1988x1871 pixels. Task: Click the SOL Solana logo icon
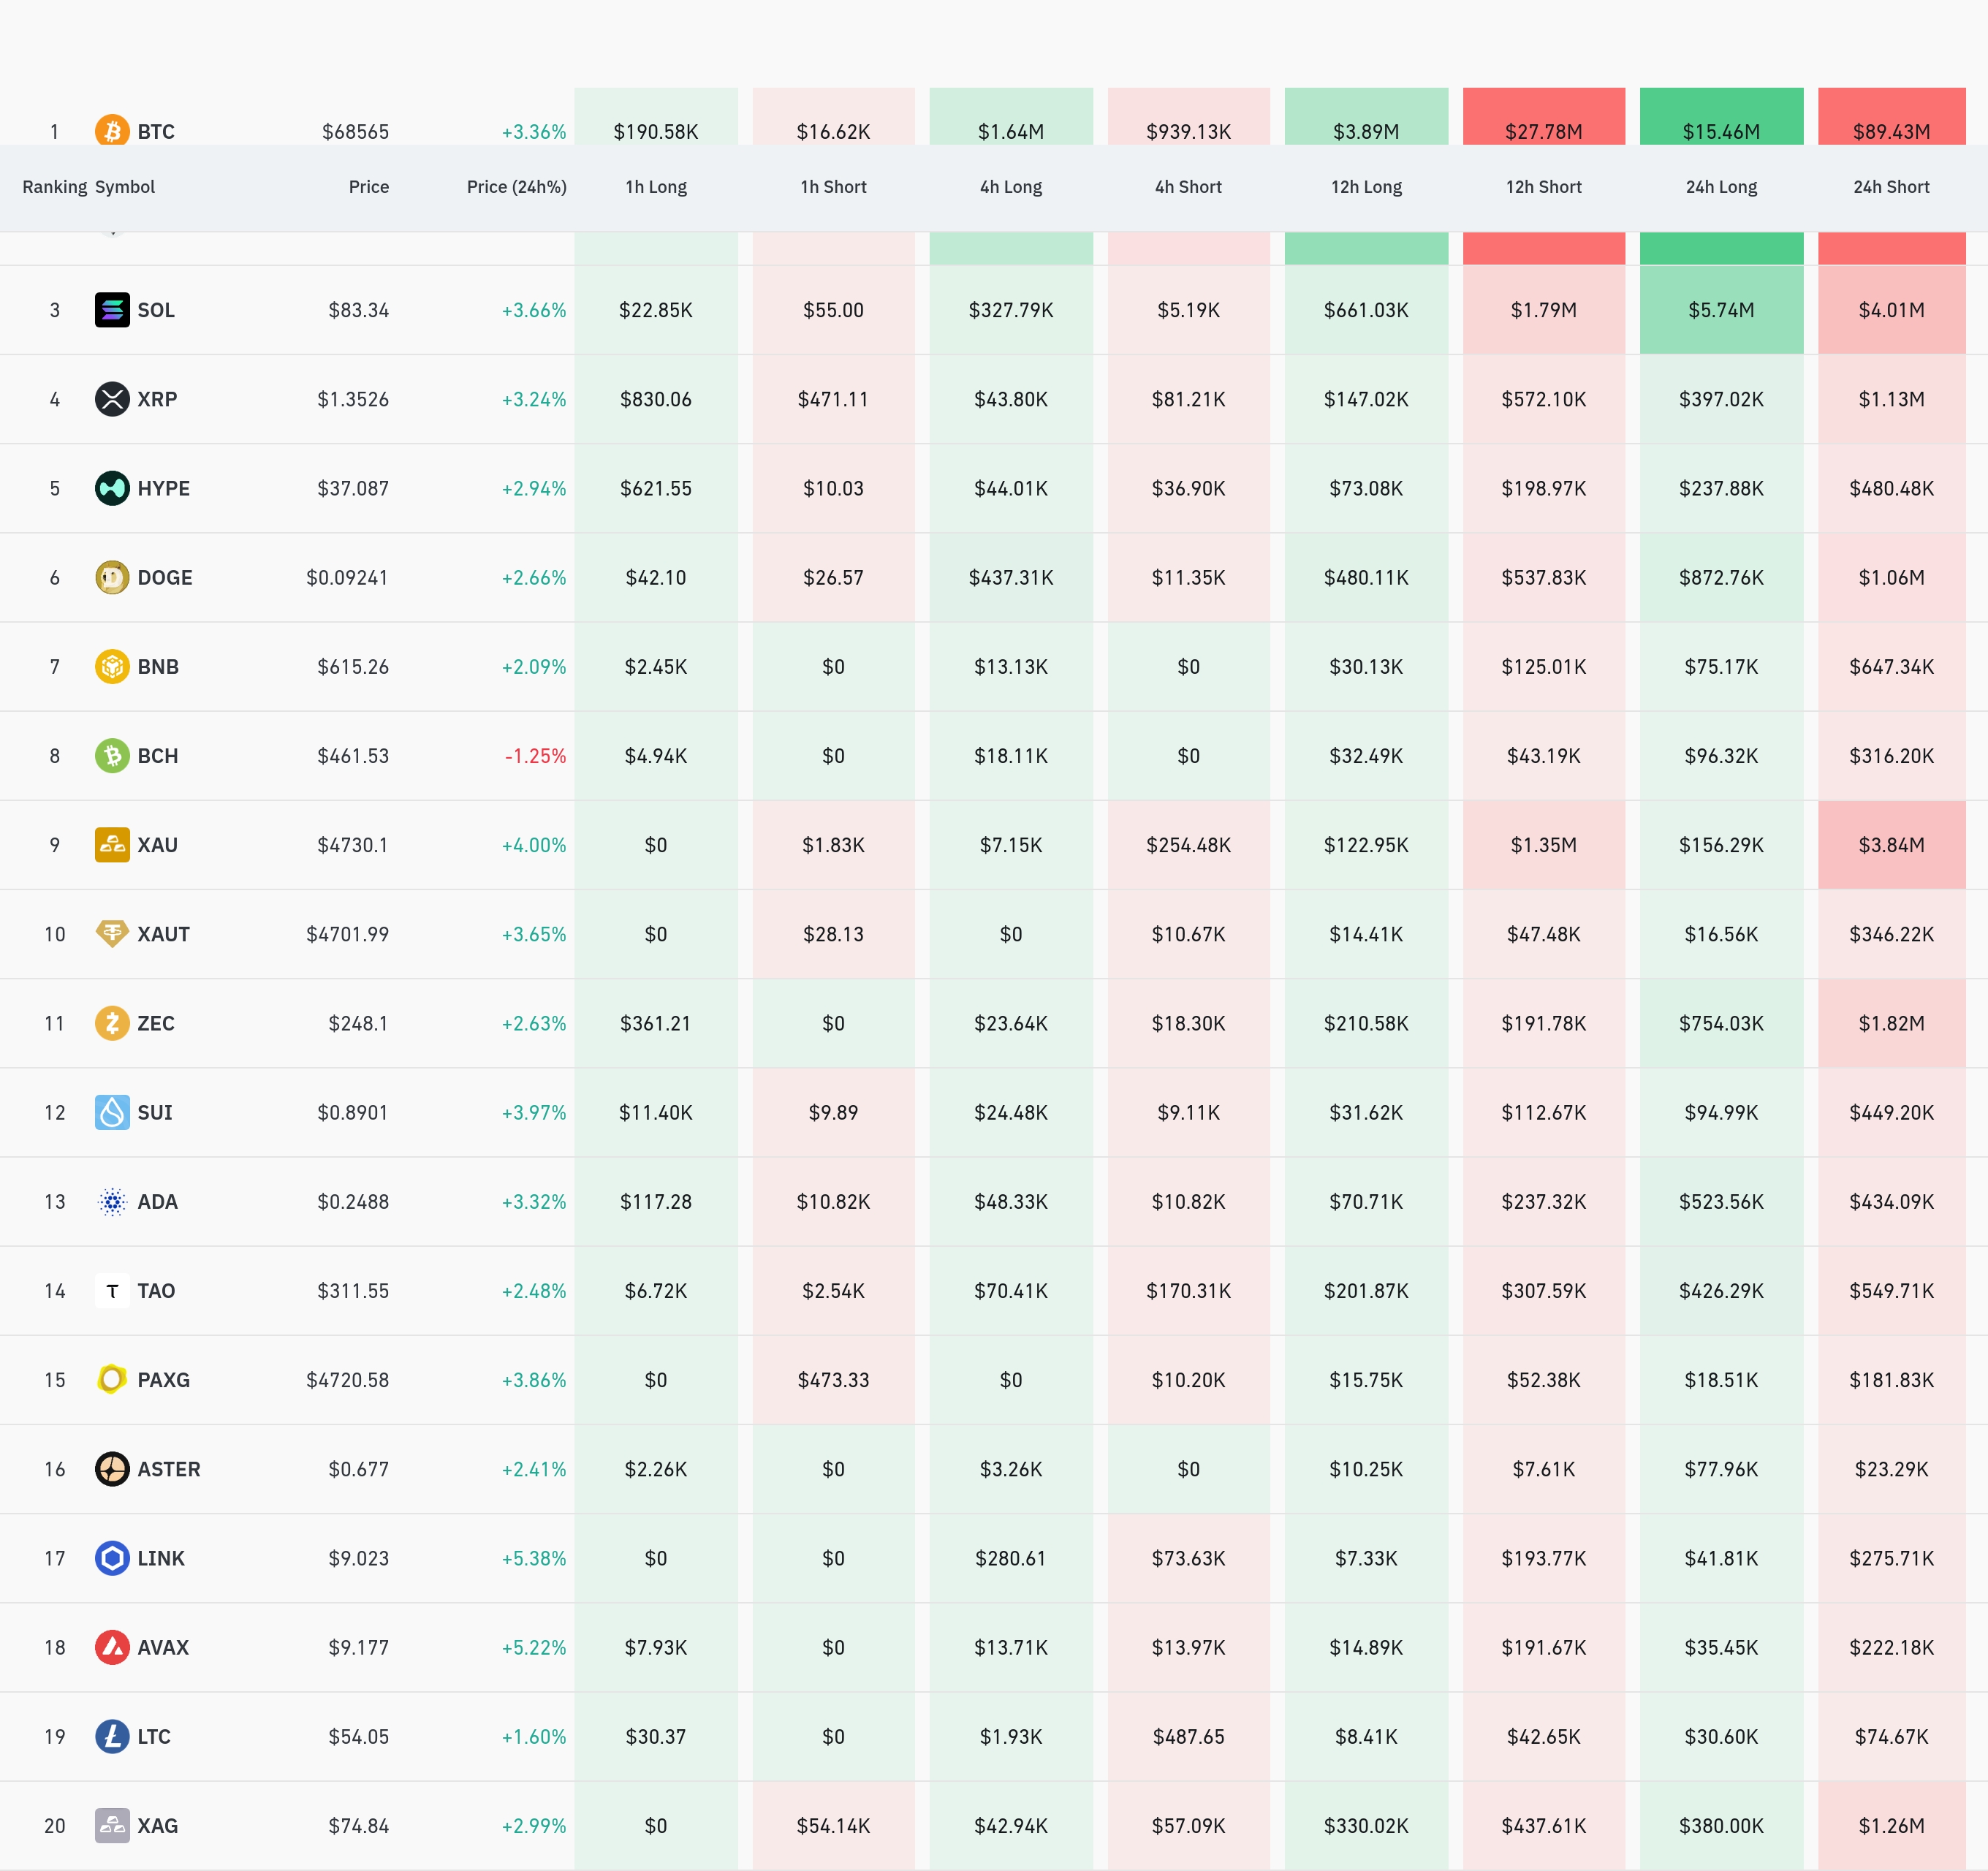coord(112,310)
